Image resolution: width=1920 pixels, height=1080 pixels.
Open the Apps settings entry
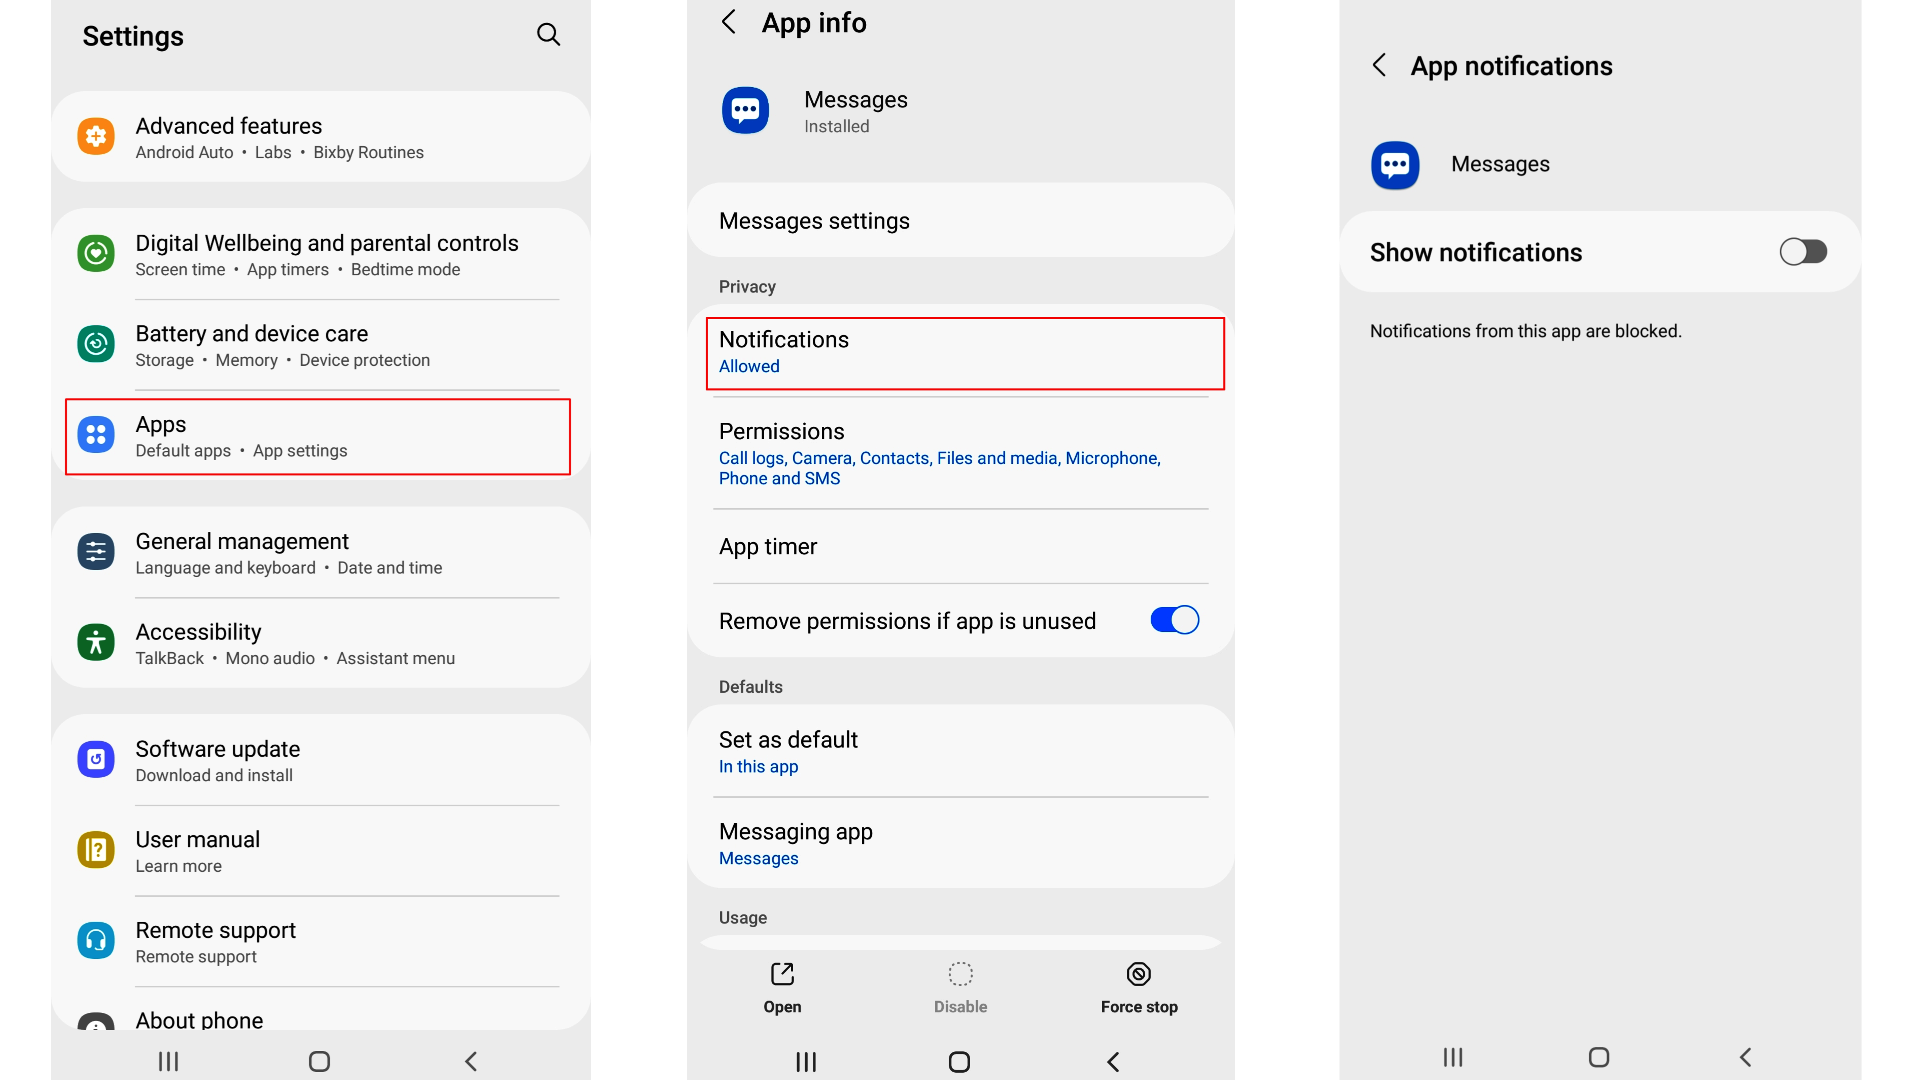318,437
